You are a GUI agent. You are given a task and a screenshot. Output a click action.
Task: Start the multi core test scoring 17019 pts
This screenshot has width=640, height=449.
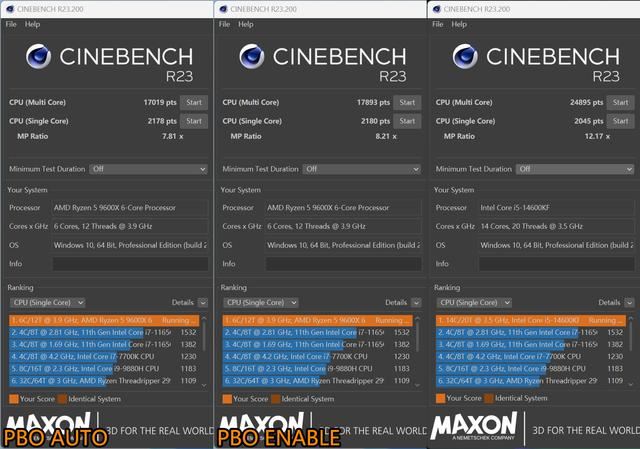tap(194, 102)
